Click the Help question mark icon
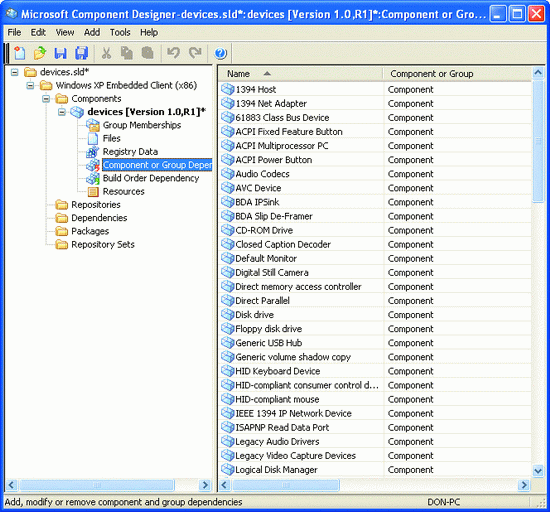The image size is (550, 512). 221,54
